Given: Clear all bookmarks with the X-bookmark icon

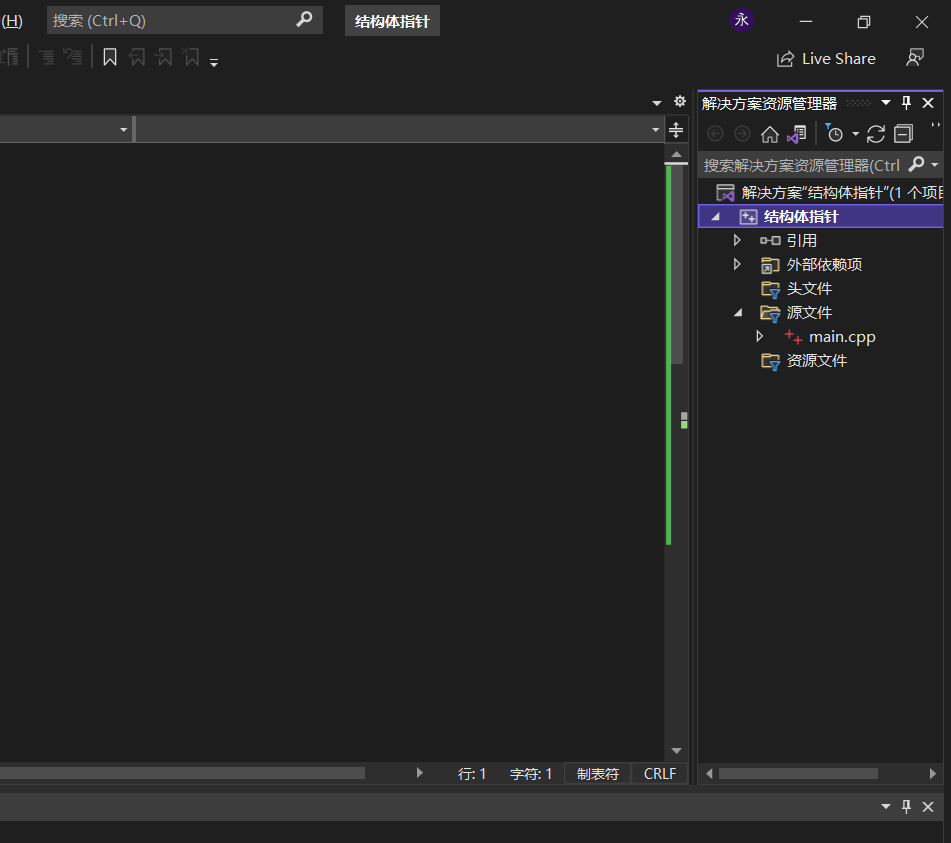Looking at the screenshot, I should 191,58.
